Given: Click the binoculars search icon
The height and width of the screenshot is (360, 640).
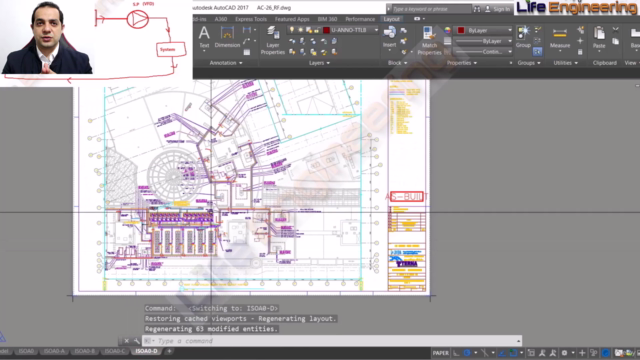Looking at the screenshot, I should 477,9.
